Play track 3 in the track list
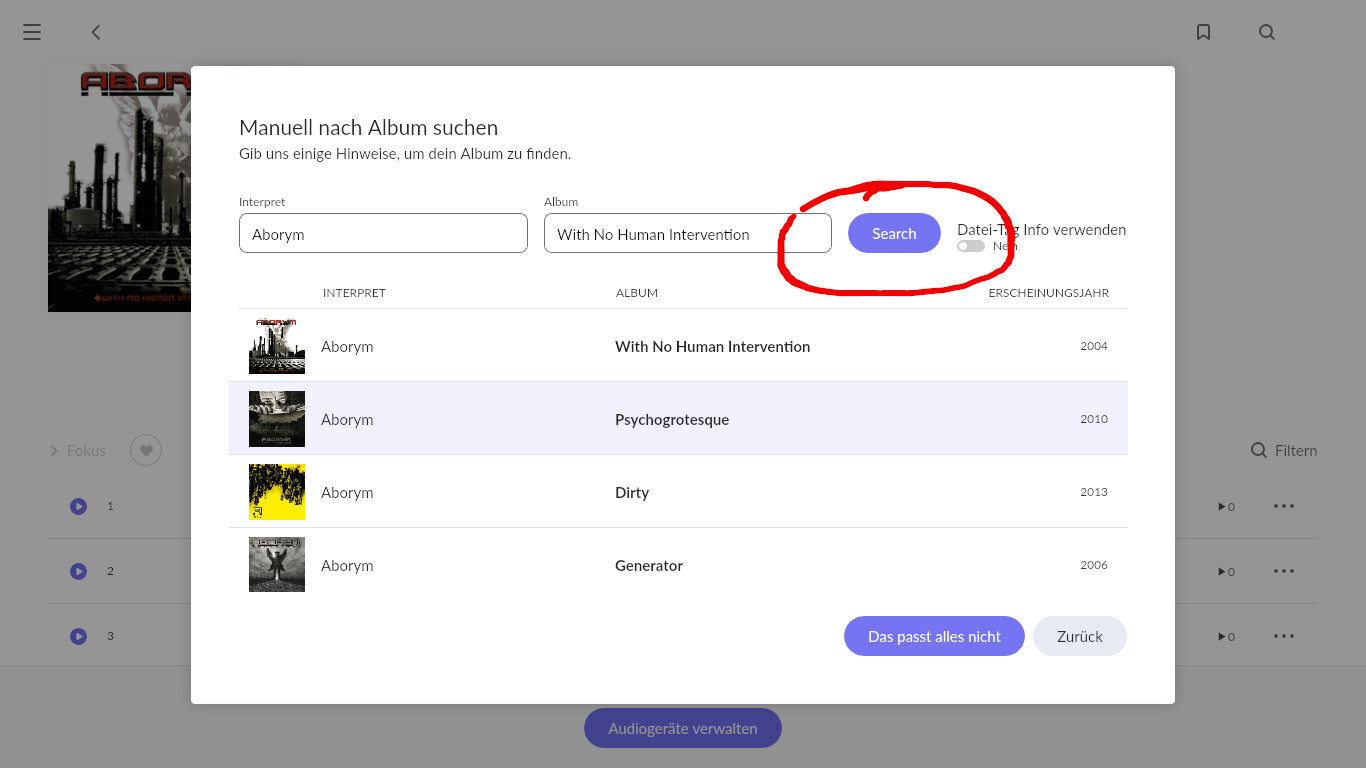Screen dimensions: 1366x768 78,636
